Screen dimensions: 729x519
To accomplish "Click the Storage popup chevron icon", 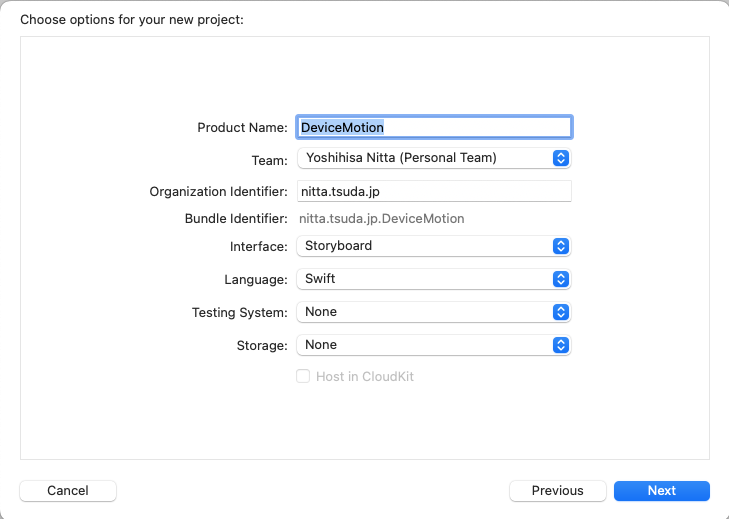I will pos(561,345).
